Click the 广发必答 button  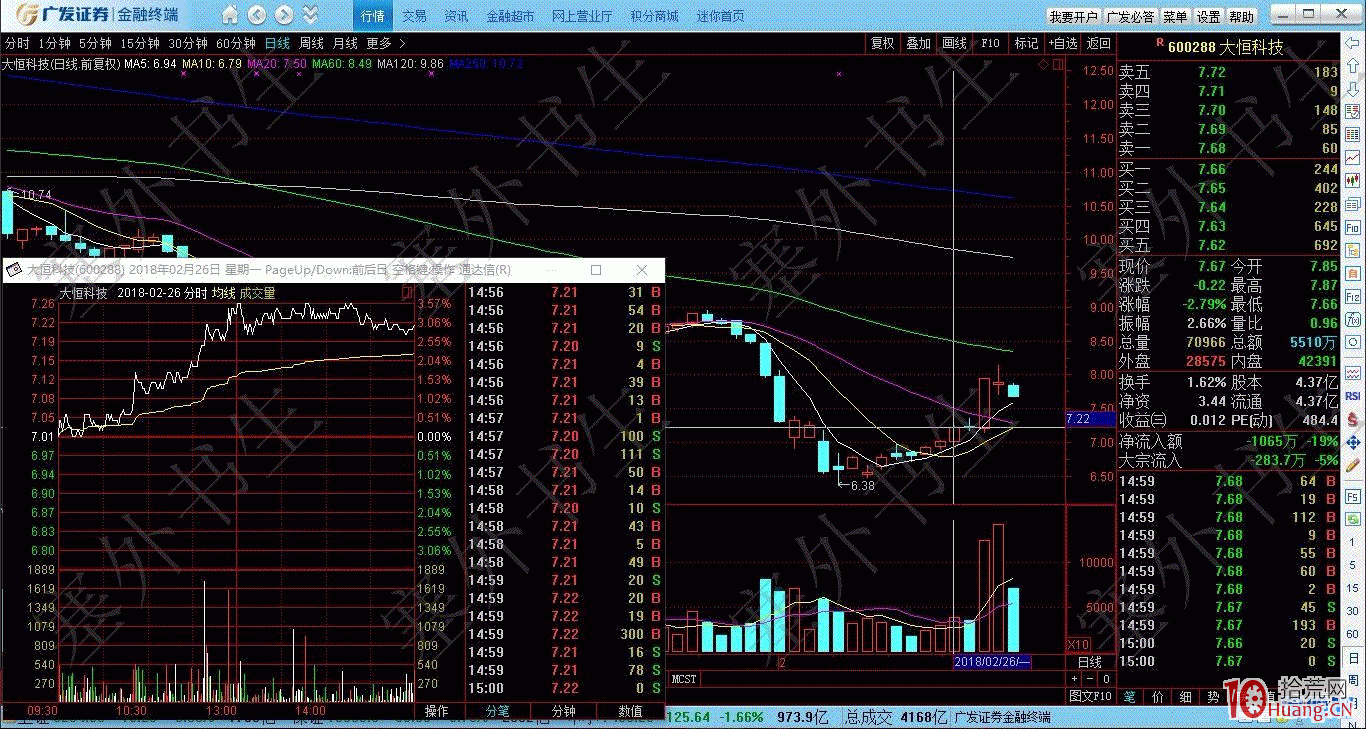tap(1130, 17)
